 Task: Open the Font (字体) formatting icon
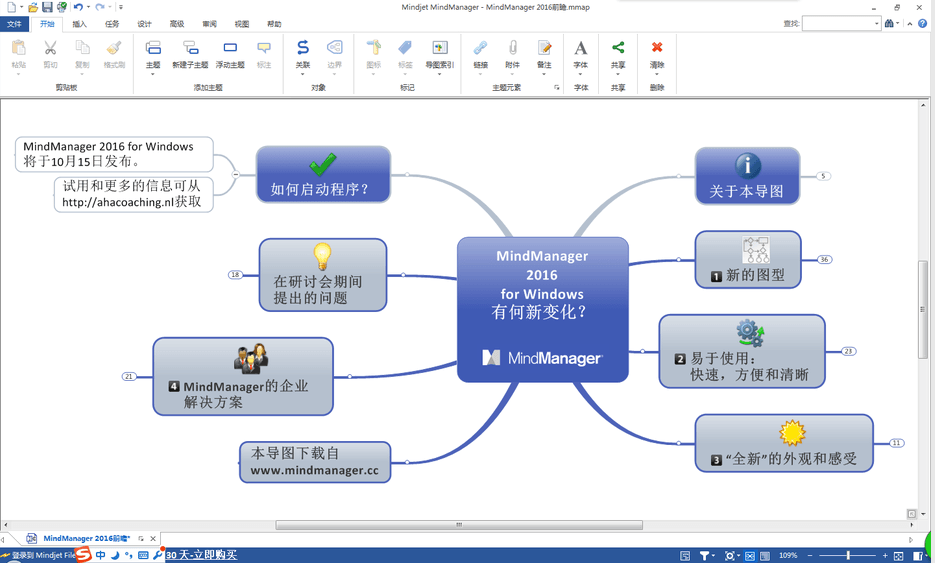(x=581, y=48)
